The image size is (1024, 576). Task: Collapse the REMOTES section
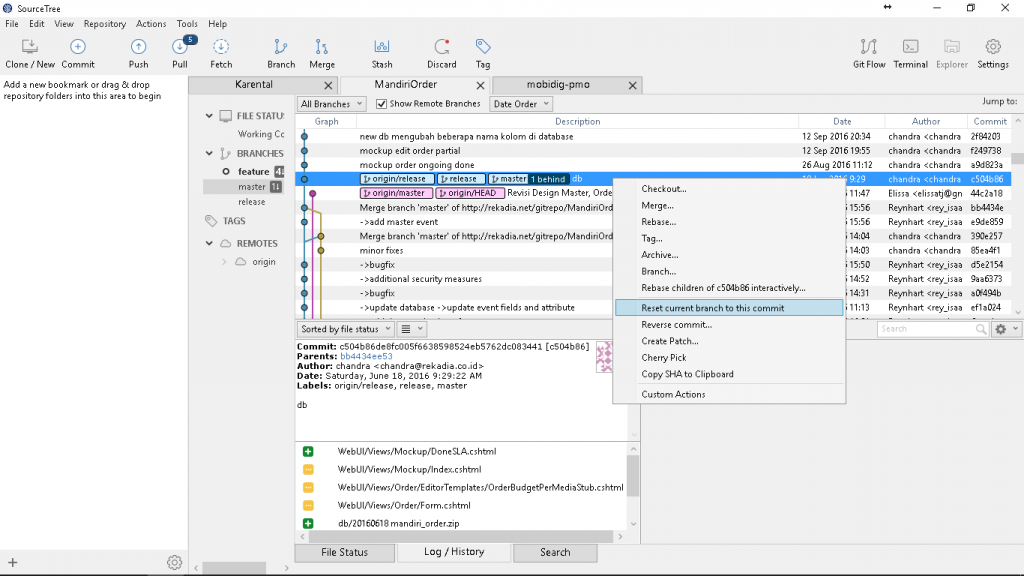pyautogui.click(x=209, y=243)
